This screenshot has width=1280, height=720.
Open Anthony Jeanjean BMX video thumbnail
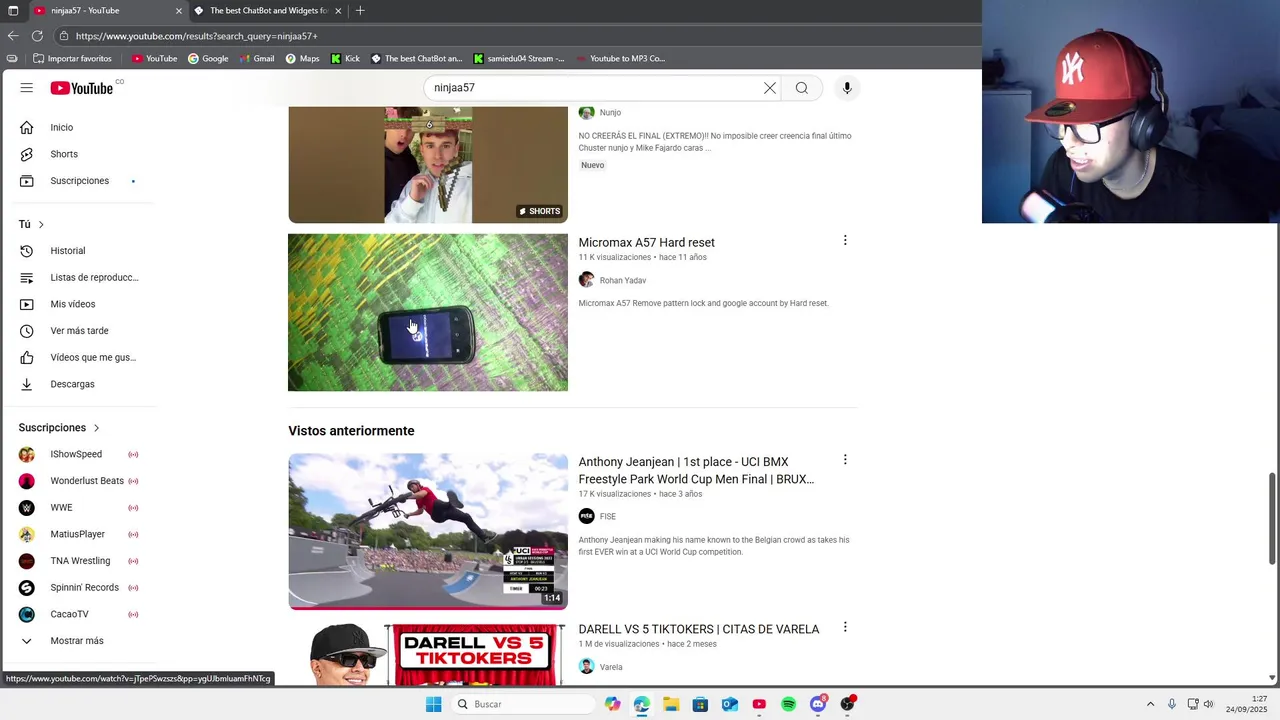click(x=428, y=531)
